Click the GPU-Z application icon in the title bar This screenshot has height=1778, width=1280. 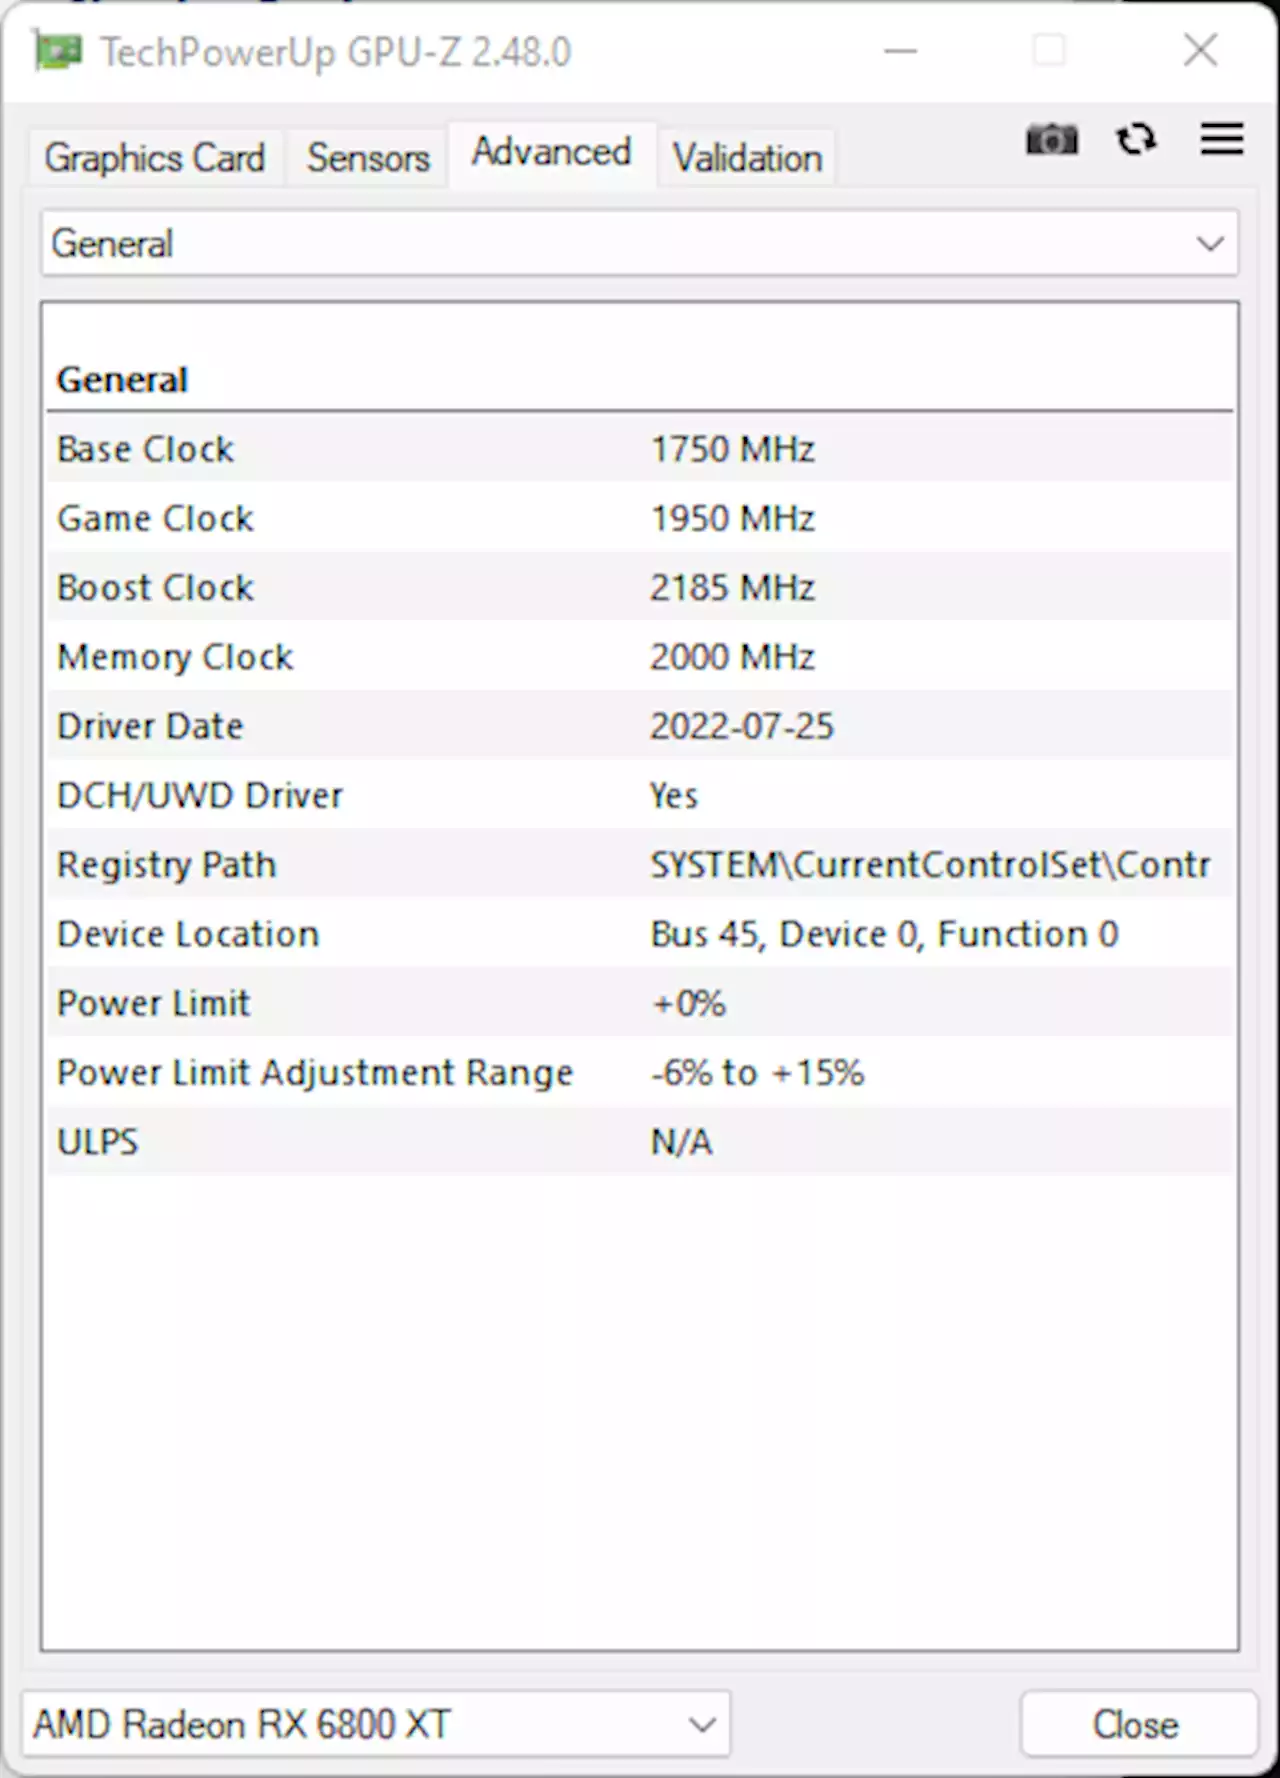click(57, 51)
